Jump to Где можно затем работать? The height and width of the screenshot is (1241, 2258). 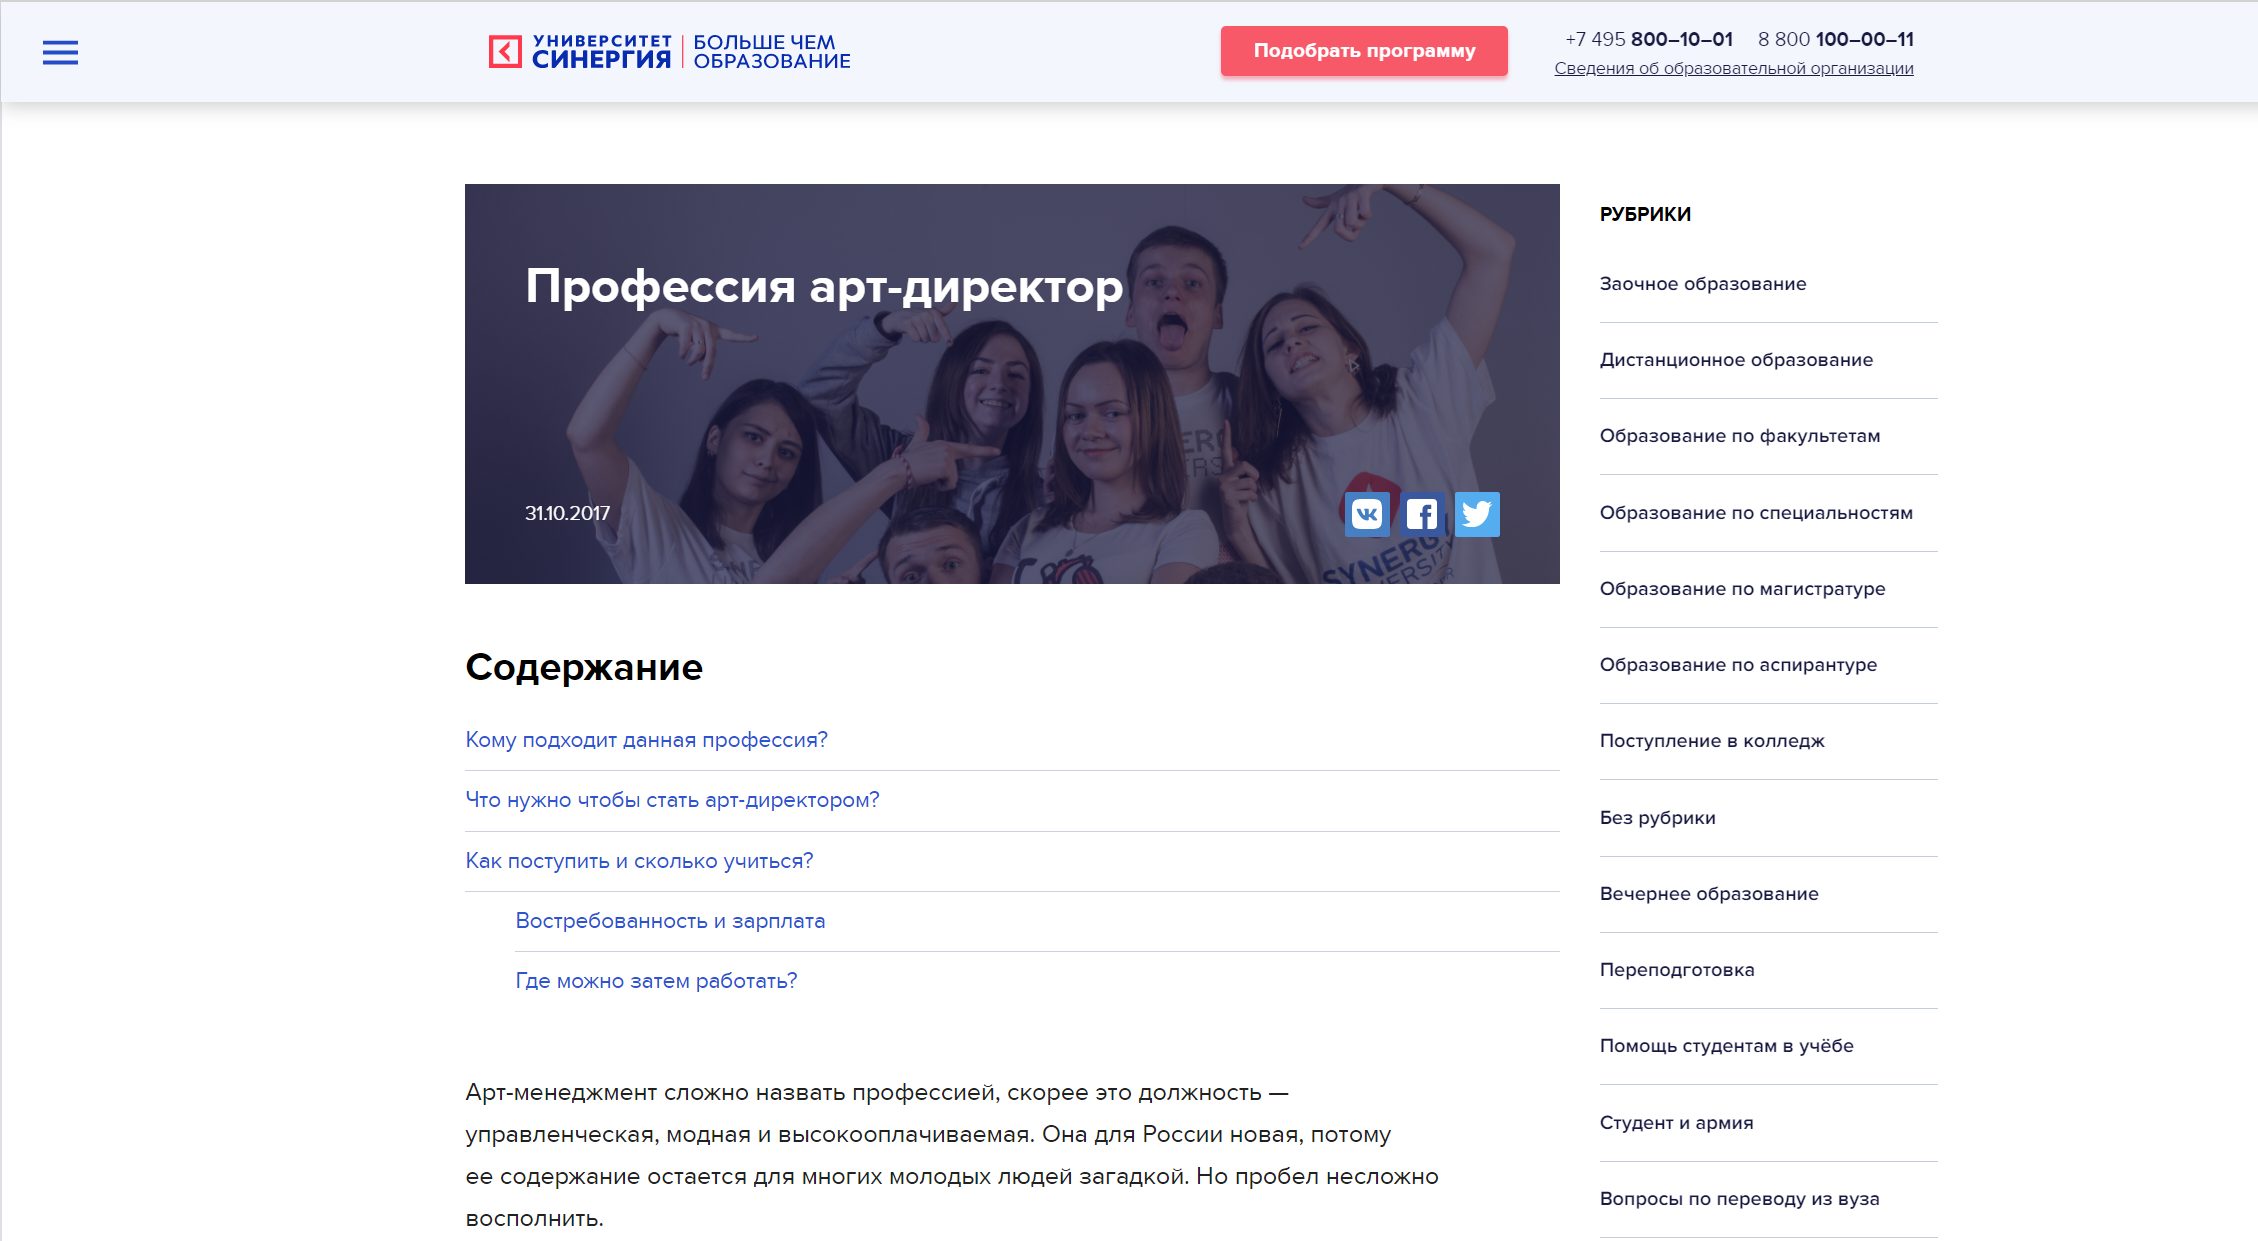(x=656, y=981)
